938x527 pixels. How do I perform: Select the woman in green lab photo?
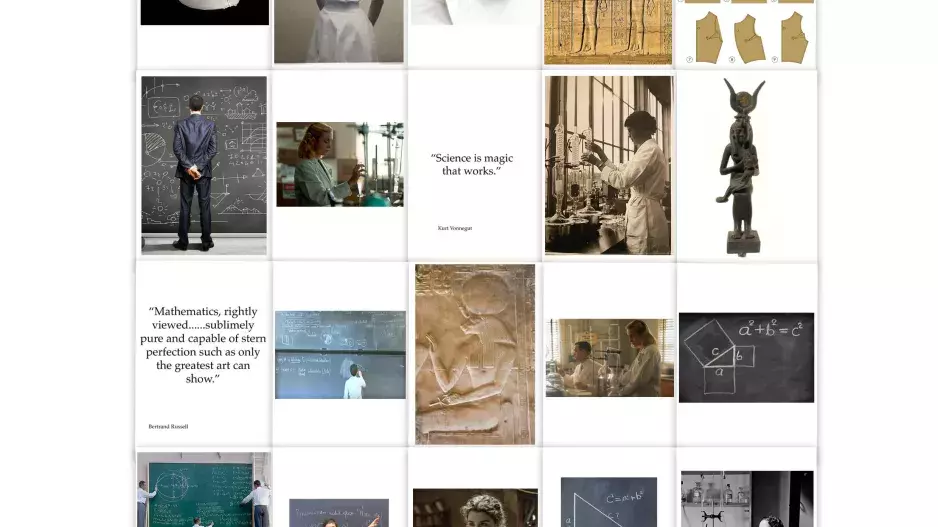click(340, 165)
